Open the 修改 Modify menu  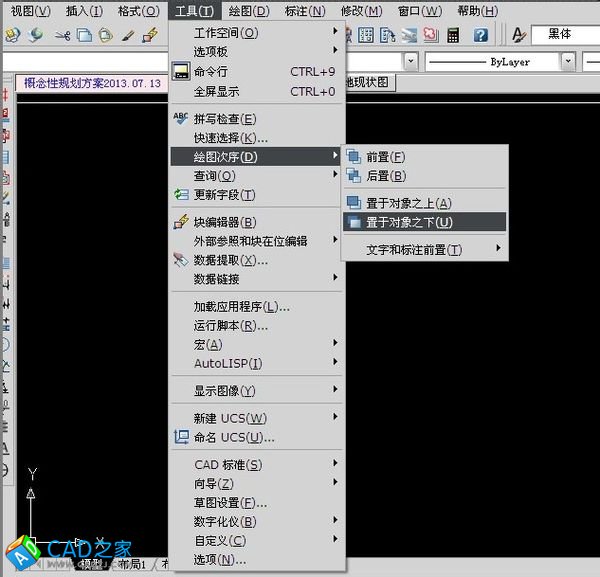[361, 11]
